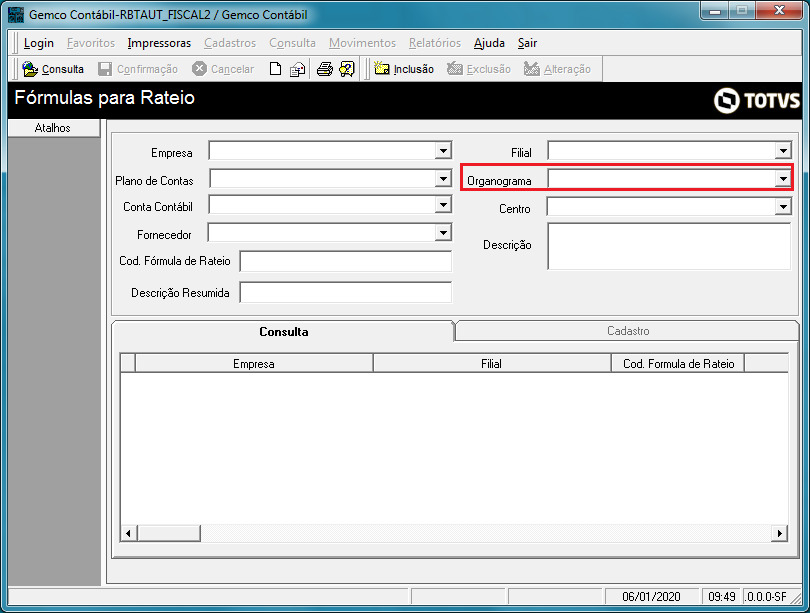Image resolution: width=810 pixels, height=613 pixels.
Task: Open the Login menu
Action: point(39,43)
